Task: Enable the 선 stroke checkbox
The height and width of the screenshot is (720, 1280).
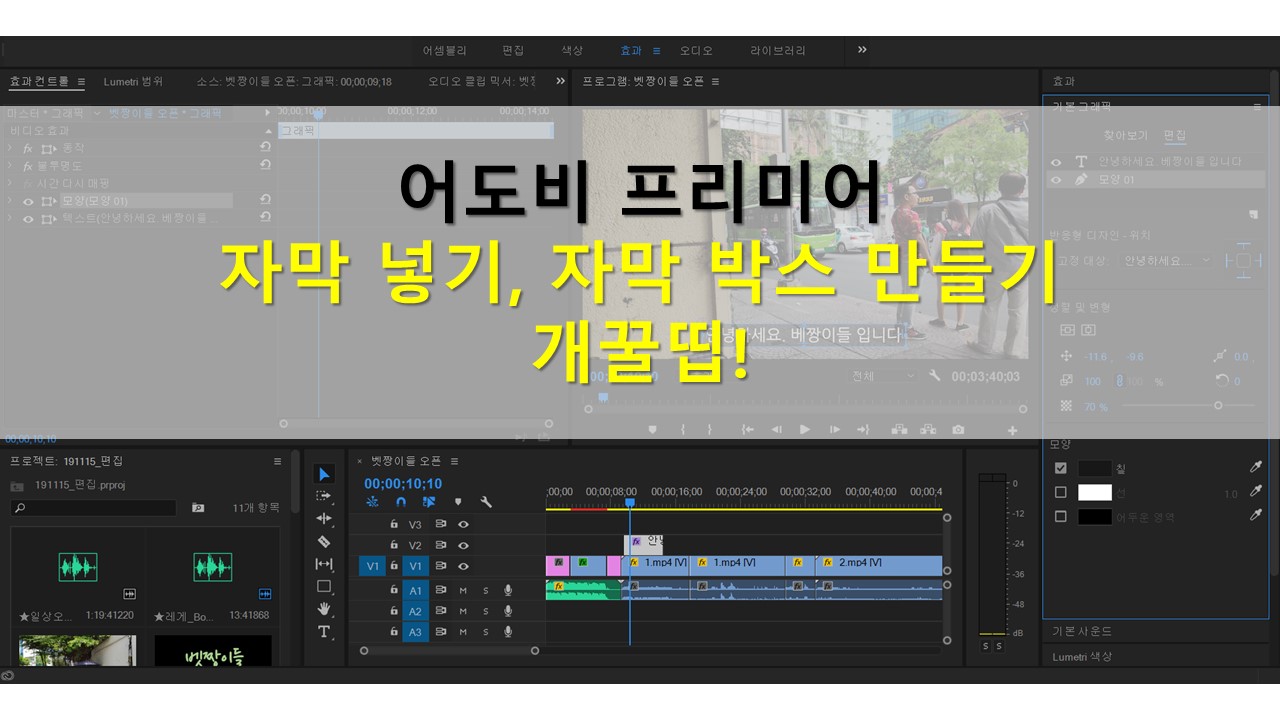Action: (x=1061, y=492)
